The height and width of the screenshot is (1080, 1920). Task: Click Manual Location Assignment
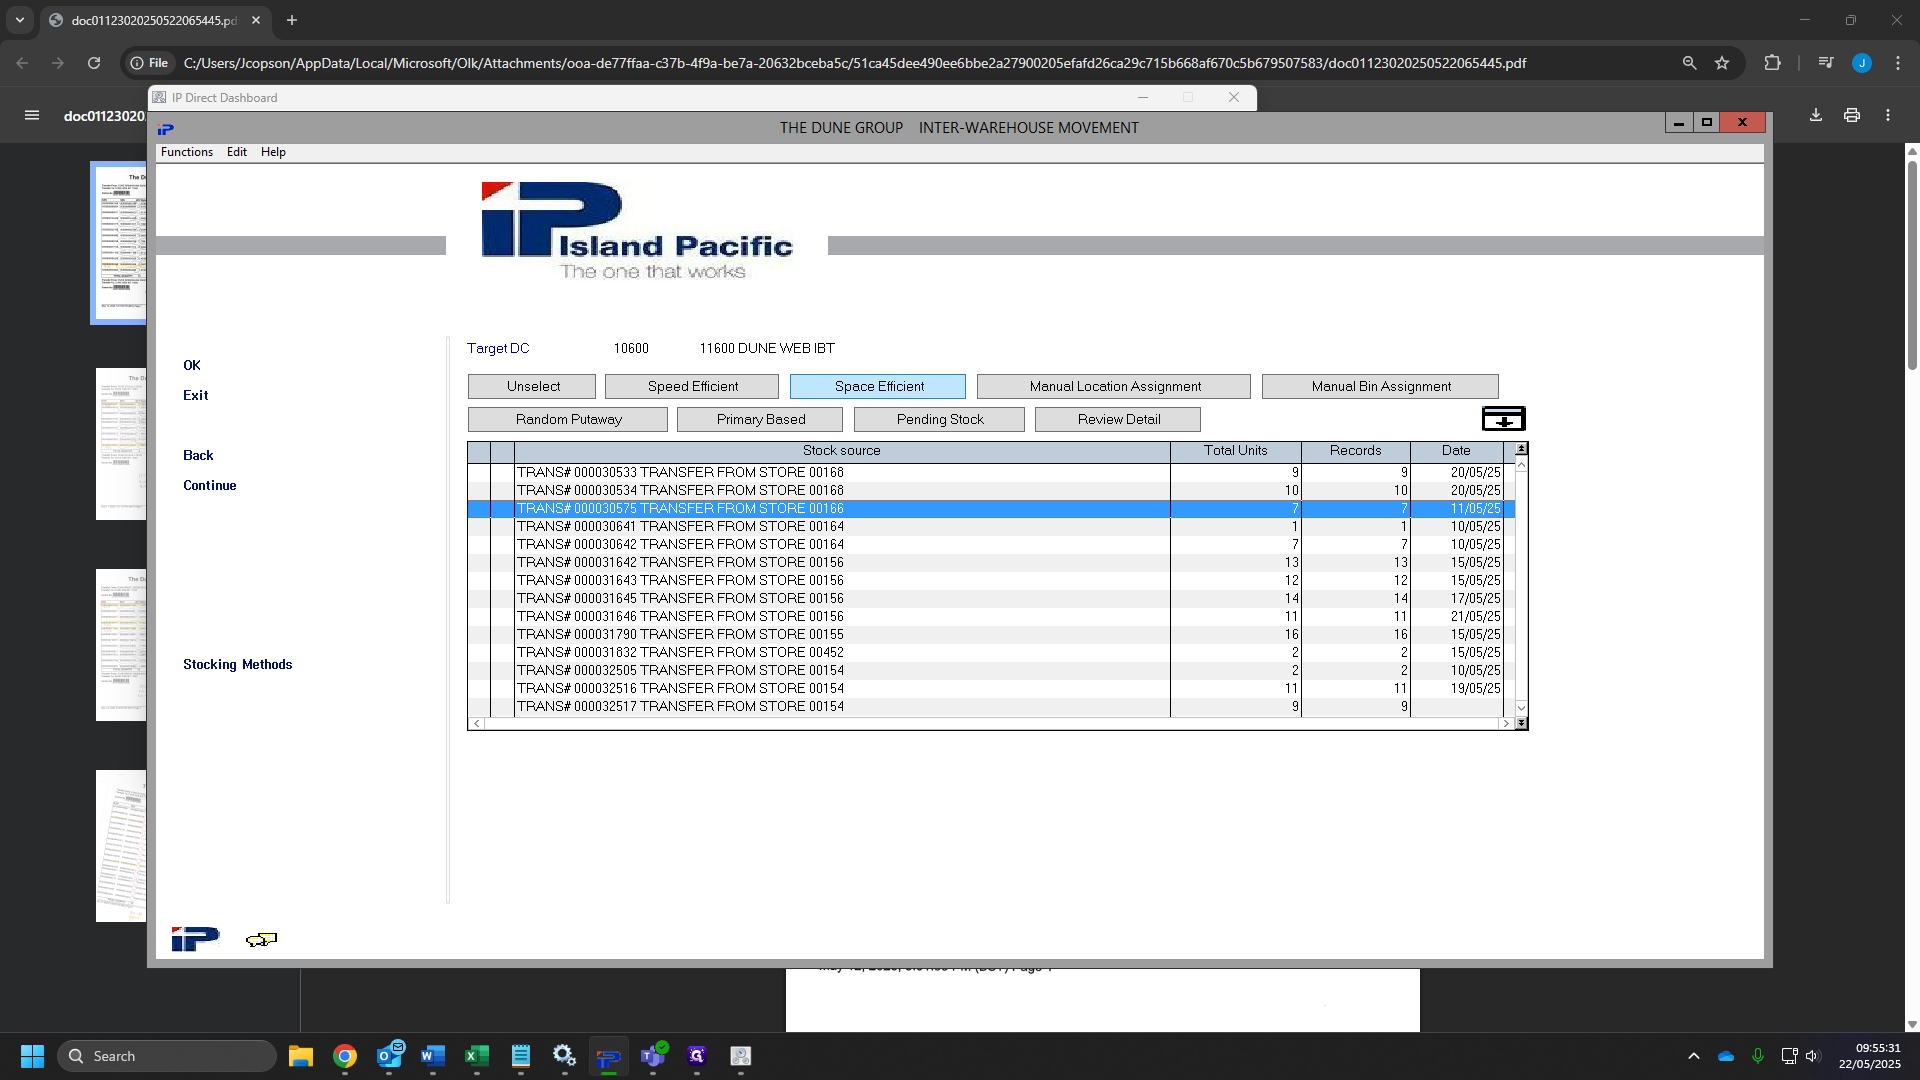click(x=1114, y=386)
